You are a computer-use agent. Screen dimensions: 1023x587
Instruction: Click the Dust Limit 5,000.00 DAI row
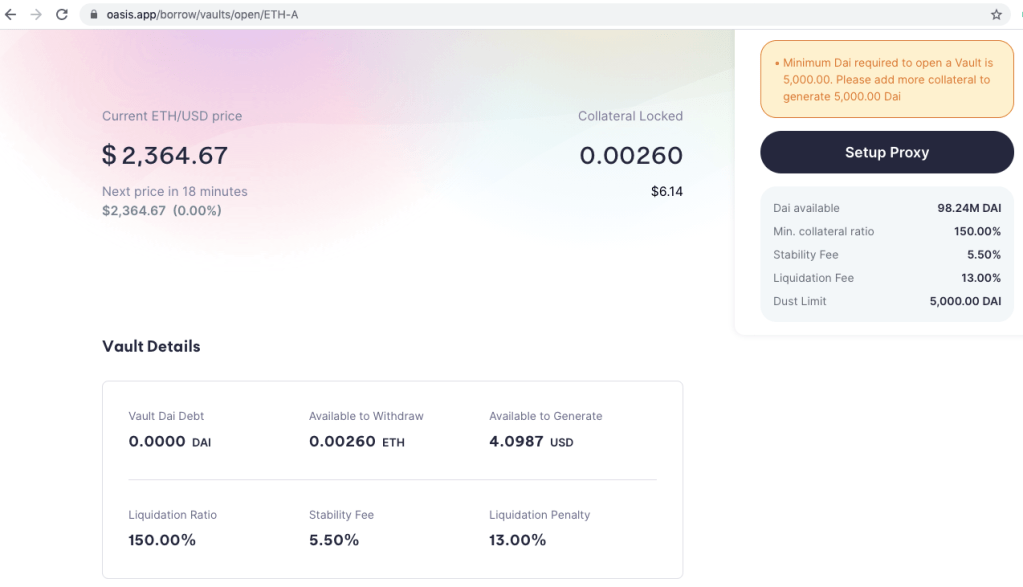click(x=886, y=301)
